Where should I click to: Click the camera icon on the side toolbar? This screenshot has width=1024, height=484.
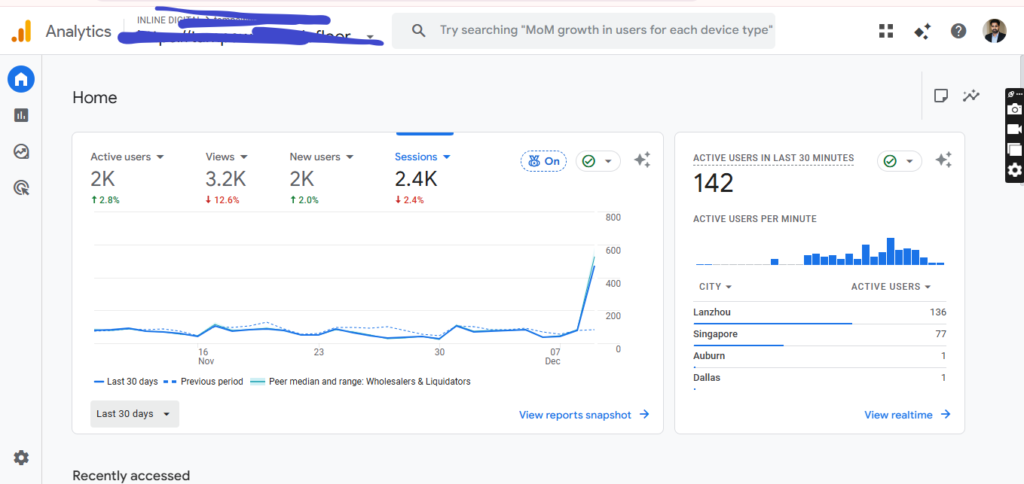[1014, 109]
